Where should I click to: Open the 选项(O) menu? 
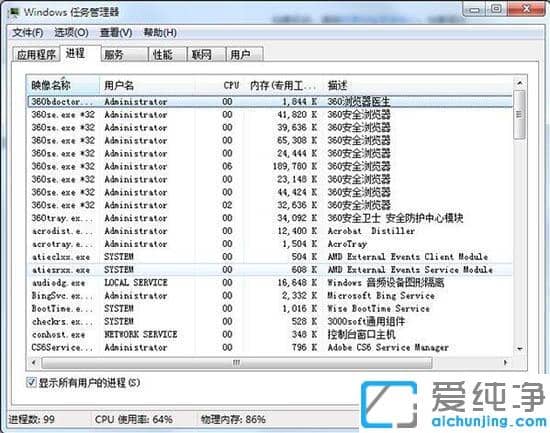point(71,33)
